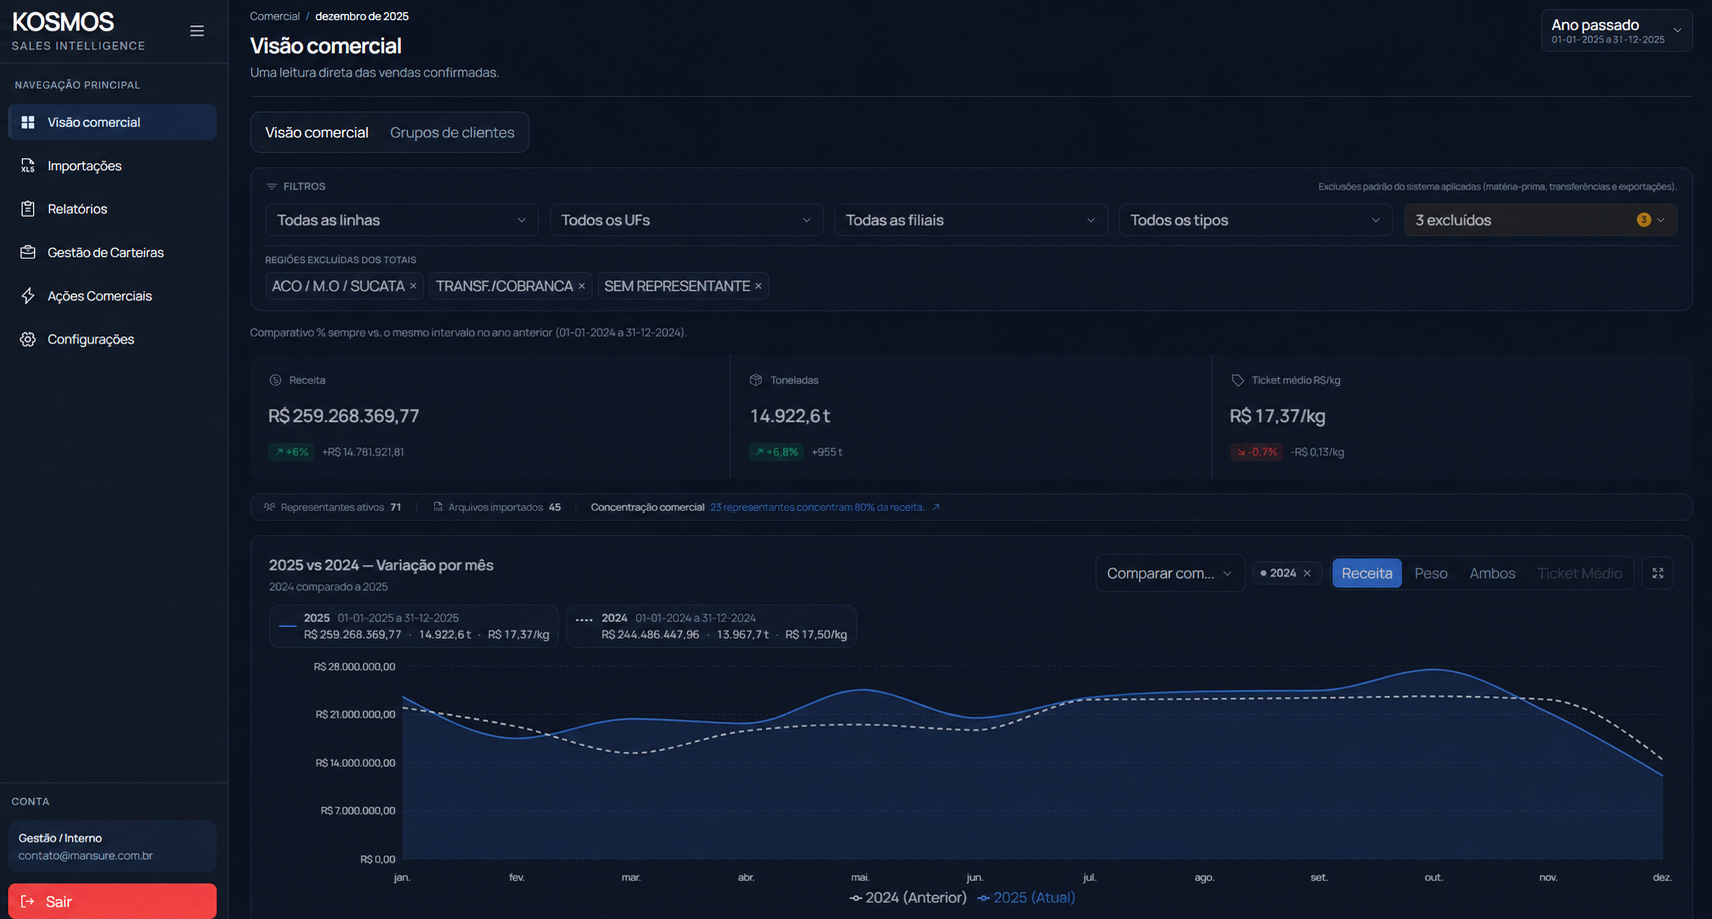This screenshot has height=919, width=1712.
Task: Click the Comercial breadcrumb link
Action: pos(275,16)
